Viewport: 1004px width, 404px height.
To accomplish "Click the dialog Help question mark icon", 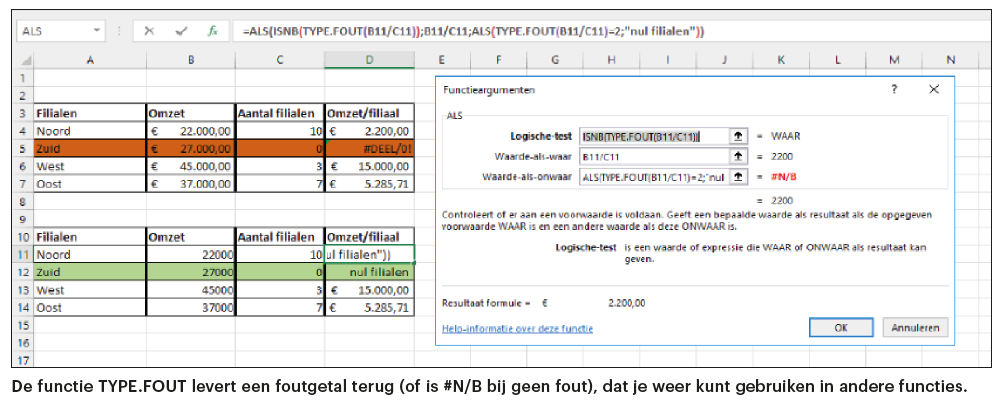I will [893, 89].
